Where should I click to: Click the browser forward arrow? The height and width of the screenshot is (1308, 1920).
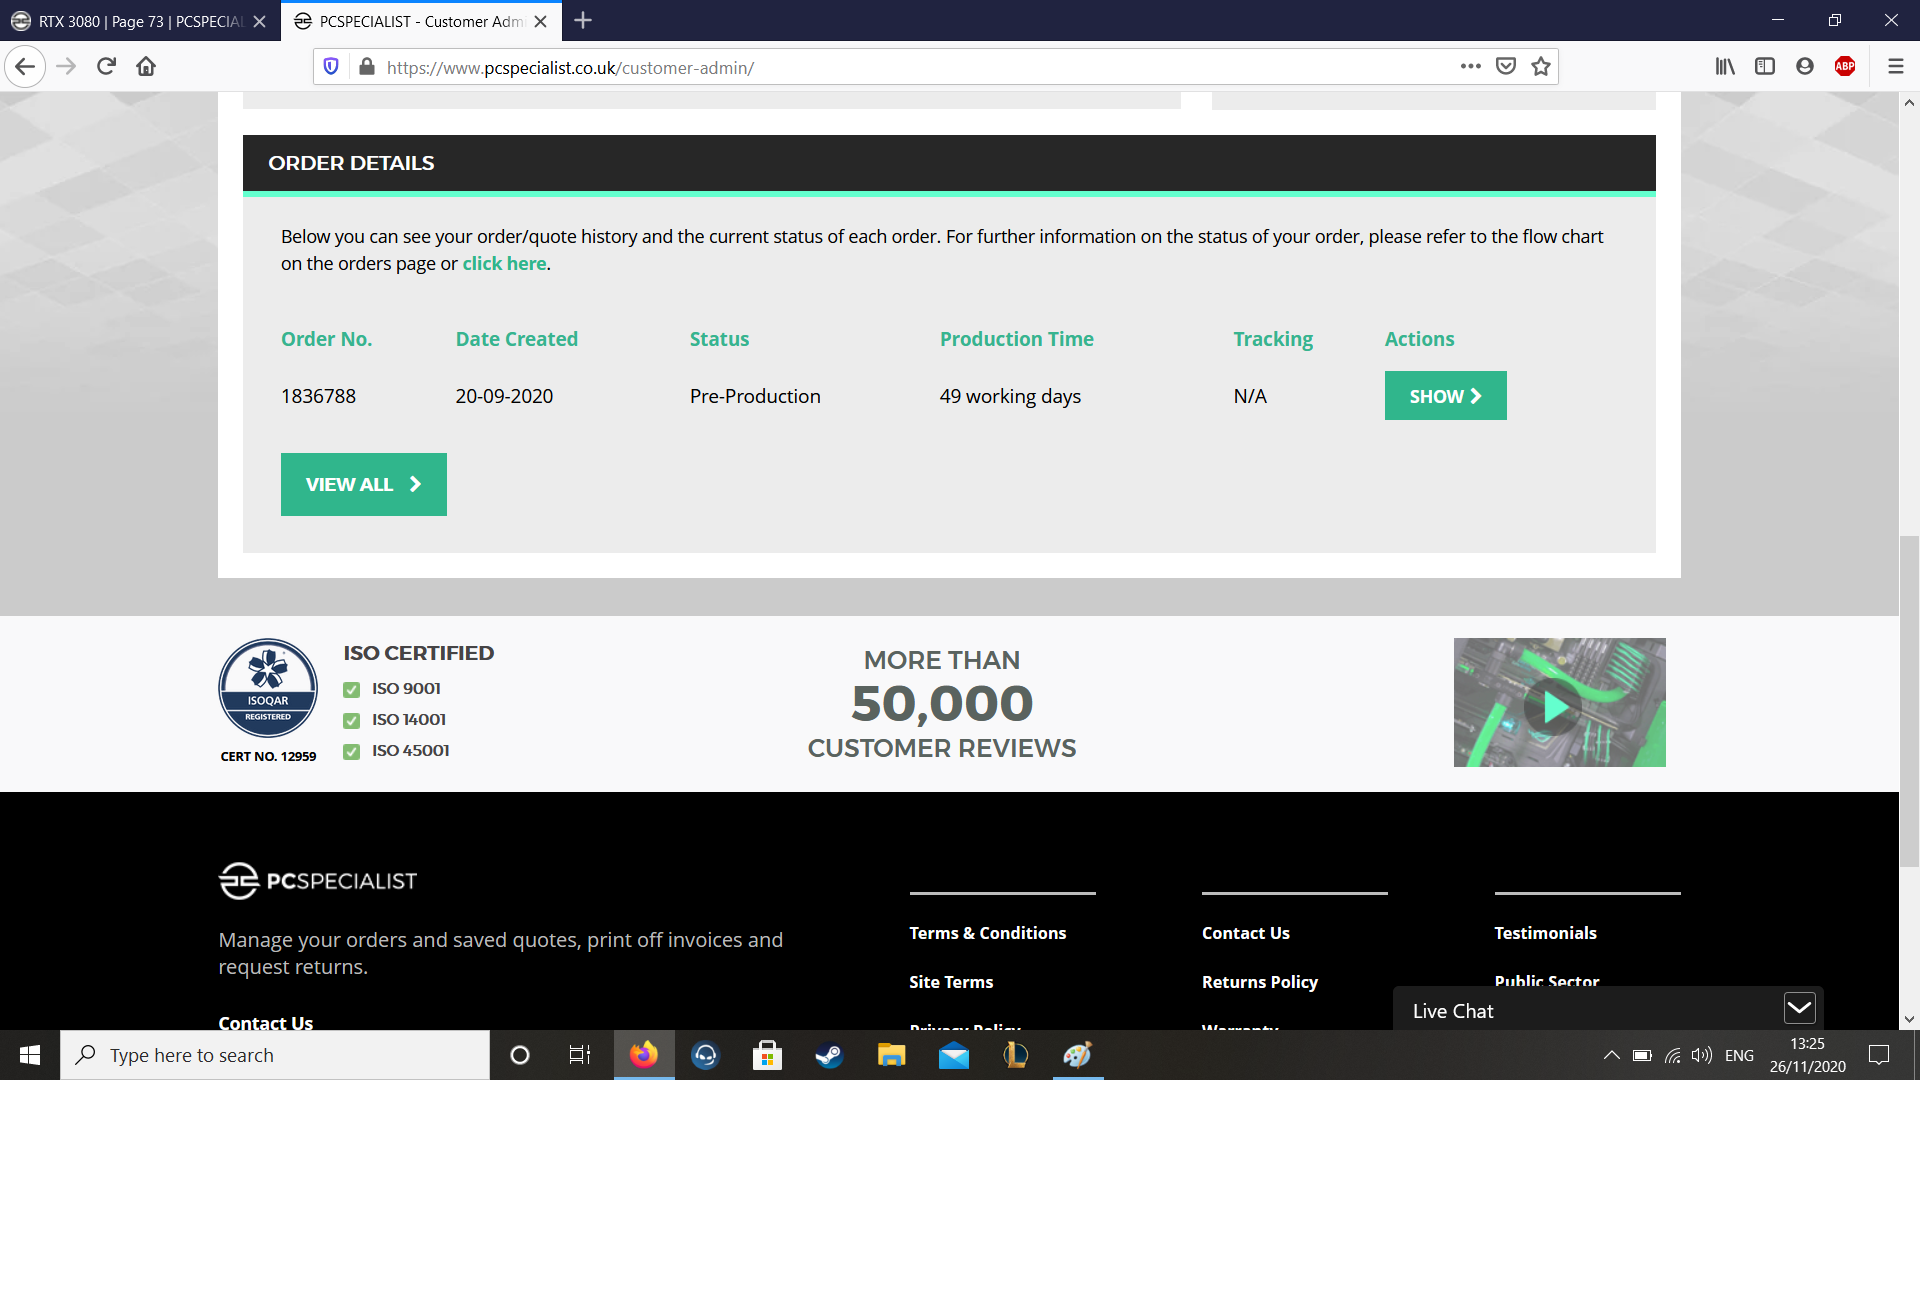(x=66, y=67)
